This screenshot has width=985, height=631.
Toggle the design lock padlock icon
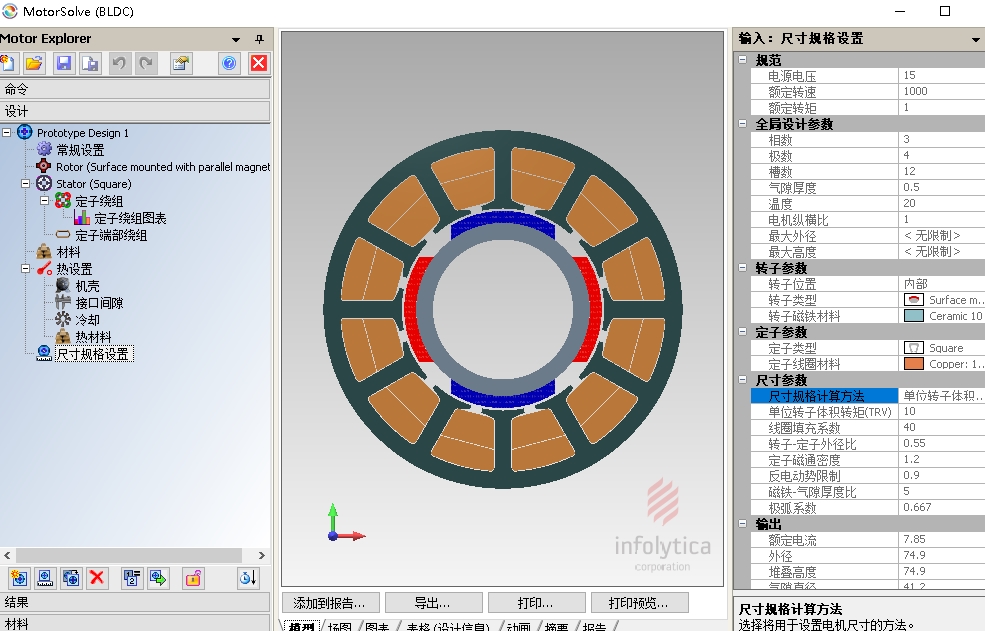[x=193, y=578]
